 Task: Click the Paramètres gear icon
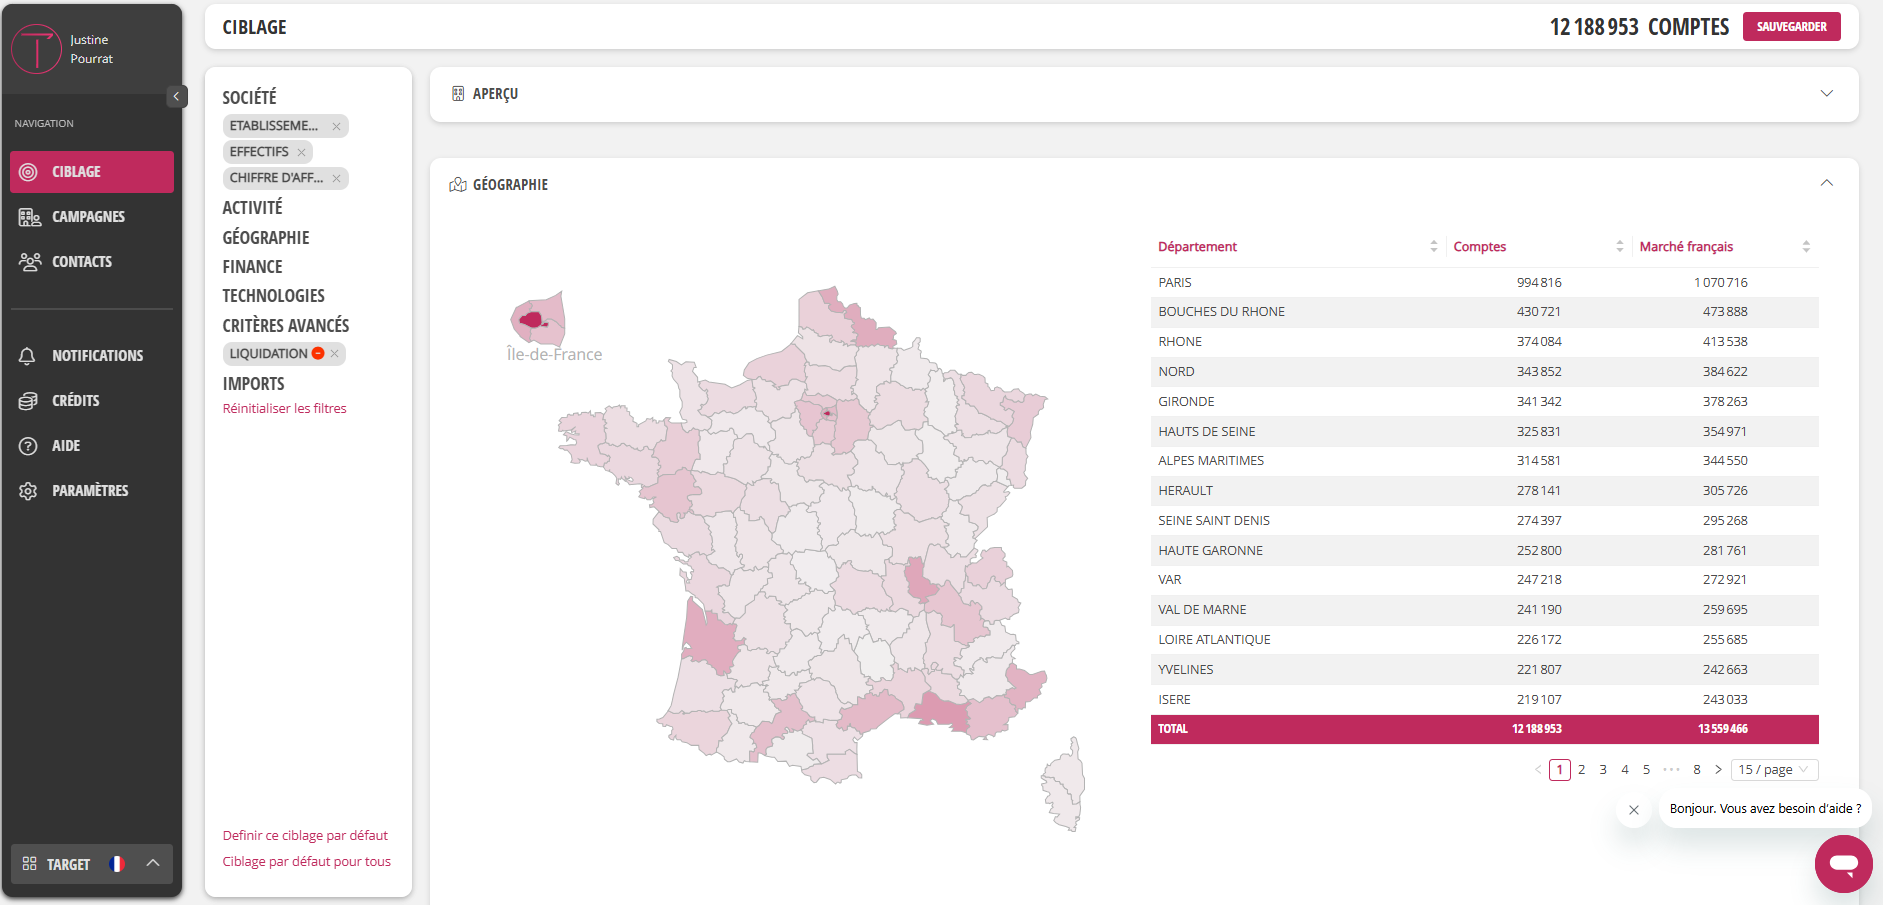click(x=28, y=491)
